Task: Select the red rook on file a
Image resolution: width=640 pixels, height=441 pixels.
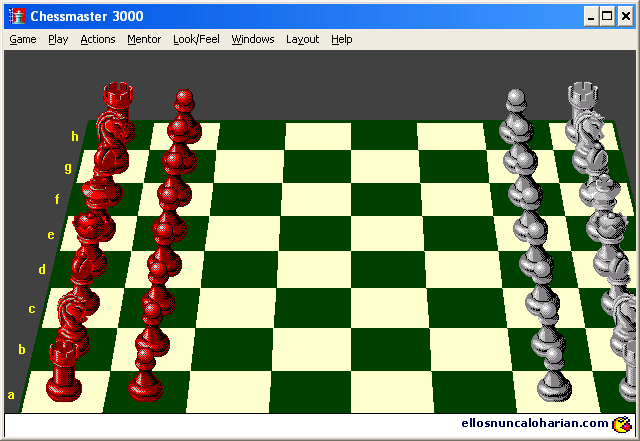Action: tap(64, 372)
